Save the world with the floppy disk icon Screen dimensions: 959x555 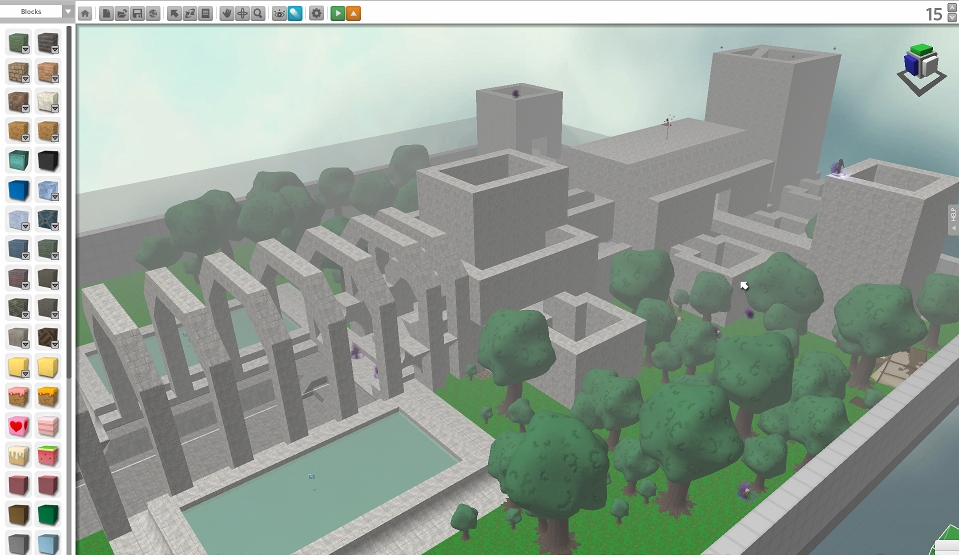(137, 14)
